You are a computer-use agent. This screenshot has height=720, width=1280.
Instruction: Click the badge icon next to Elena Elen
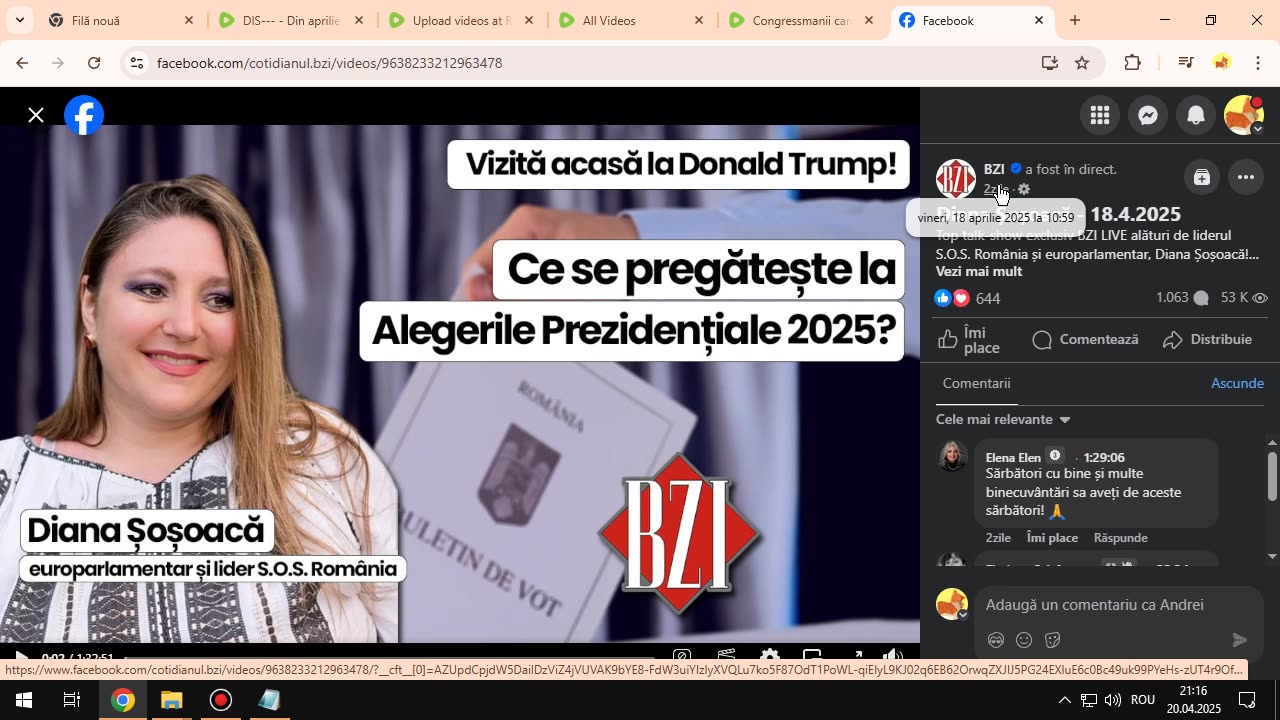1054,456
